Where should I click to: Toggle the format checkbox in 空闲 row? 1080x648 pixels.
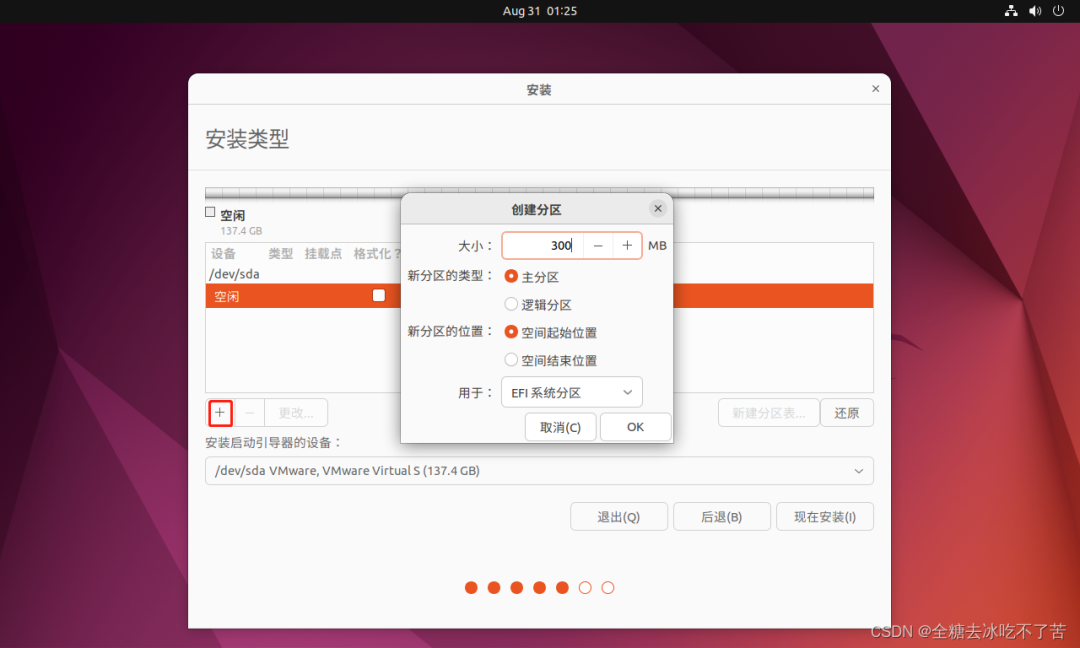(x=378, y=296)
